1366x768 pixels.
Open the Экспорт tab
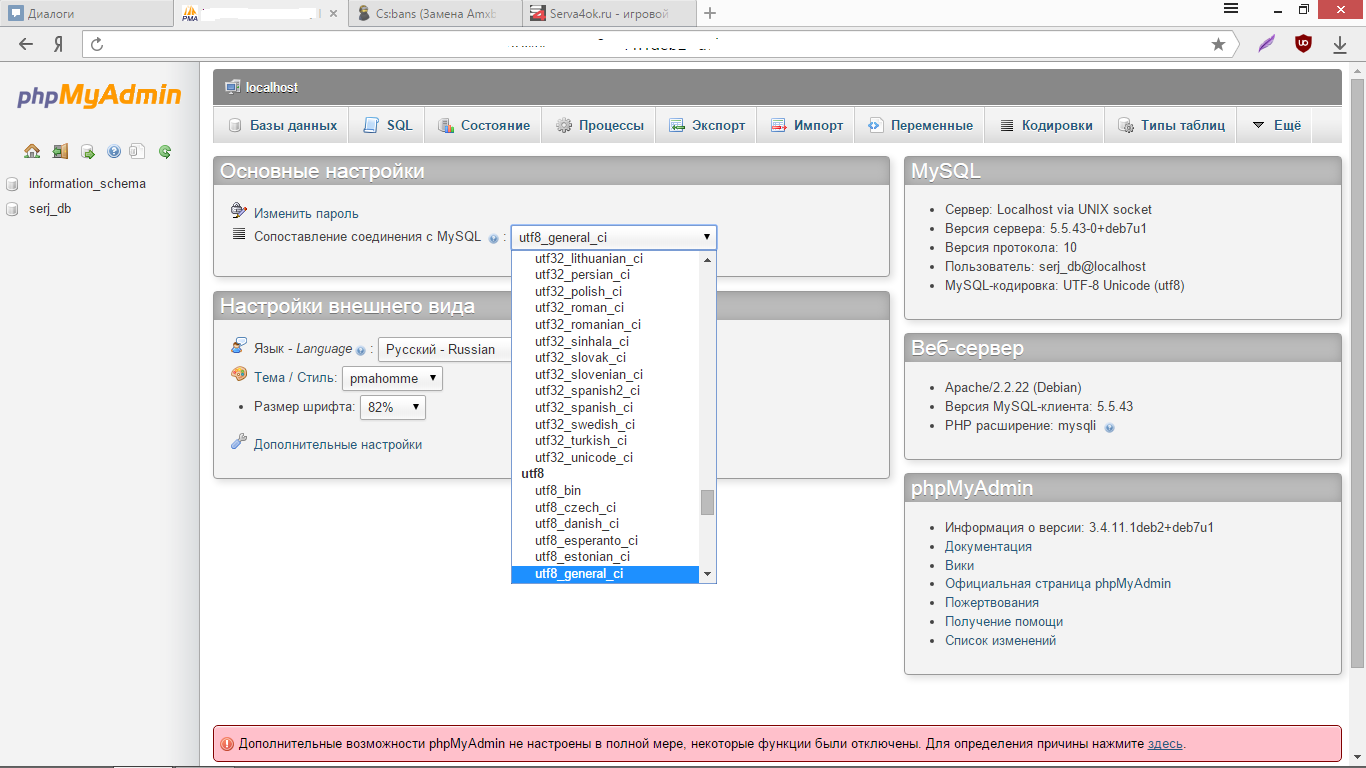tap(707, 125)
